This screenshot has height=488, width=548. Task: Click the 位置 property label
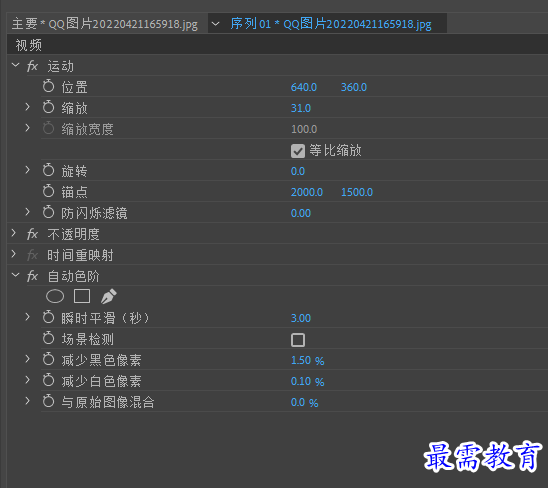coord(74,87)
